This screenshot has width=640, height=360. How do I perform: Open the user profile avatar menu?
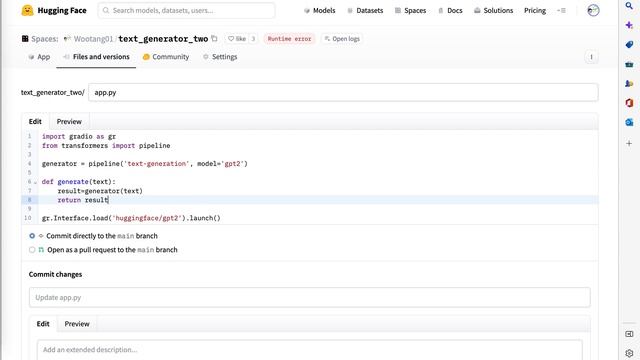click(x=593, y=10)
